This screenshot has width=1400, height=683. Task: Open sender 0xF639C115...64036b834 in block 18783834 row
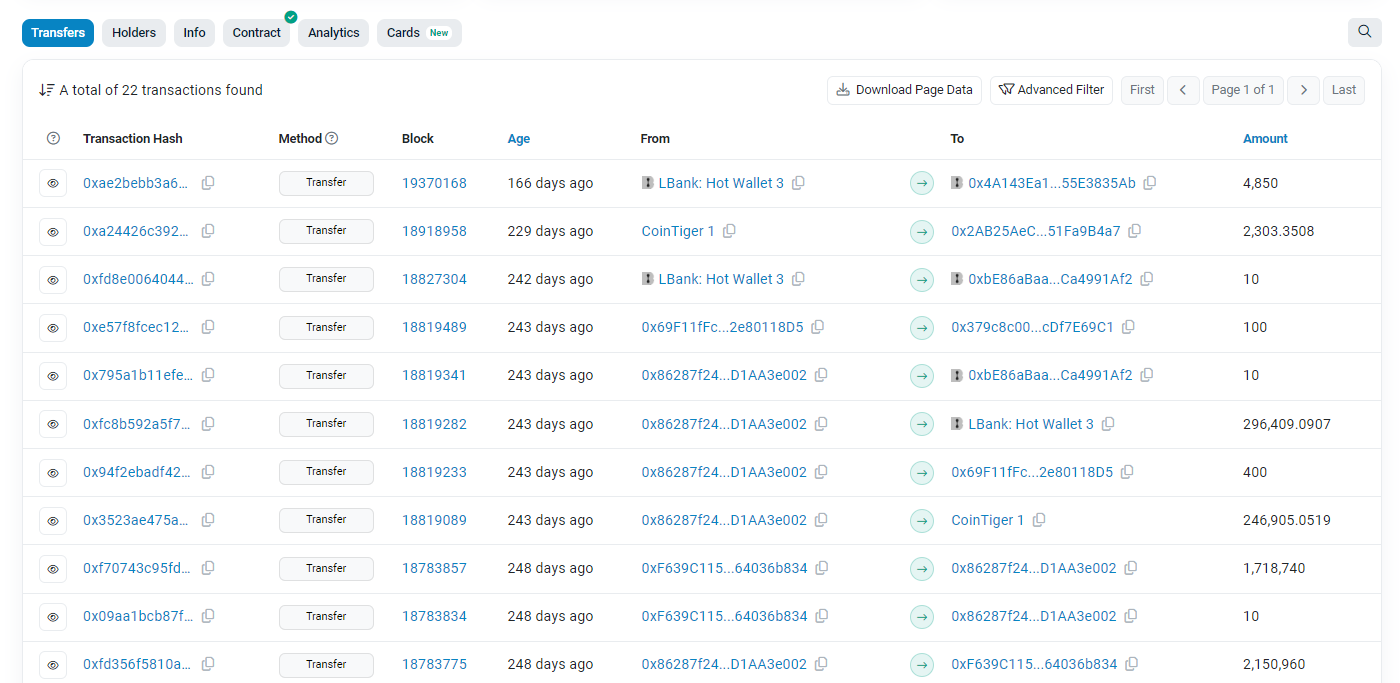724,616
